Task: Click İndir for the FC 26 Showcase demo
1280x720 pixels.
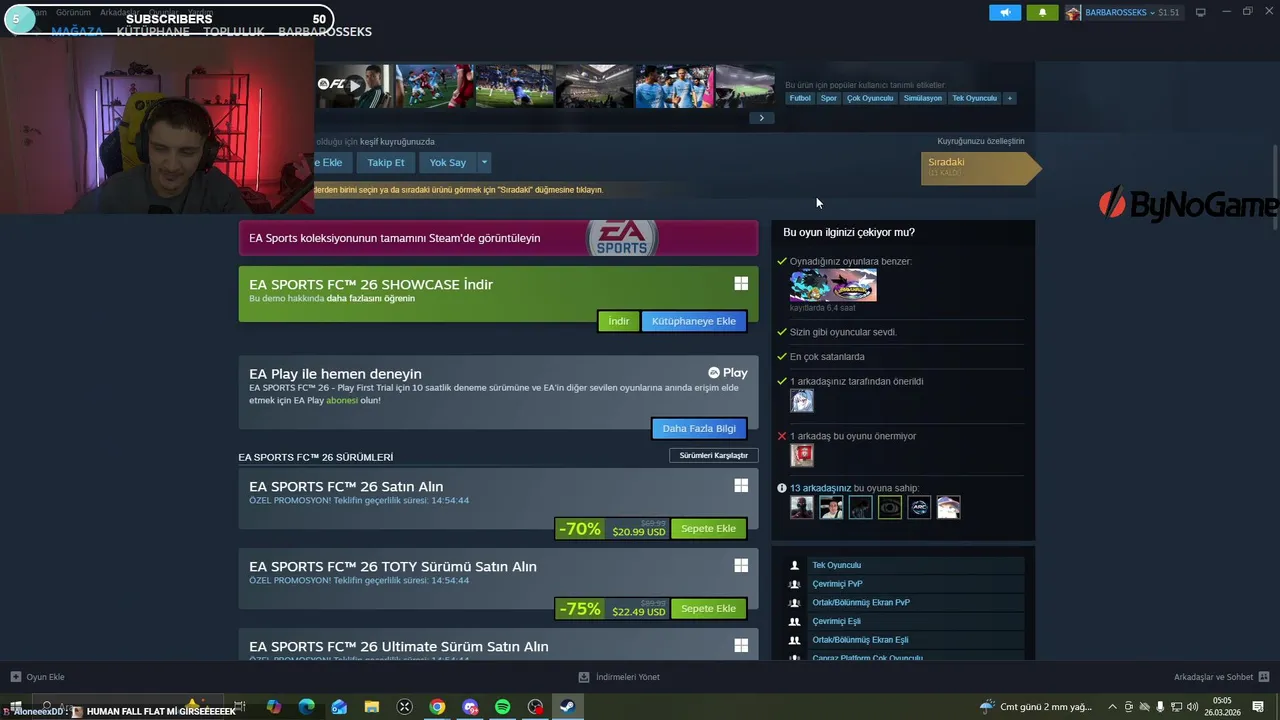Action: pos(618,321)
